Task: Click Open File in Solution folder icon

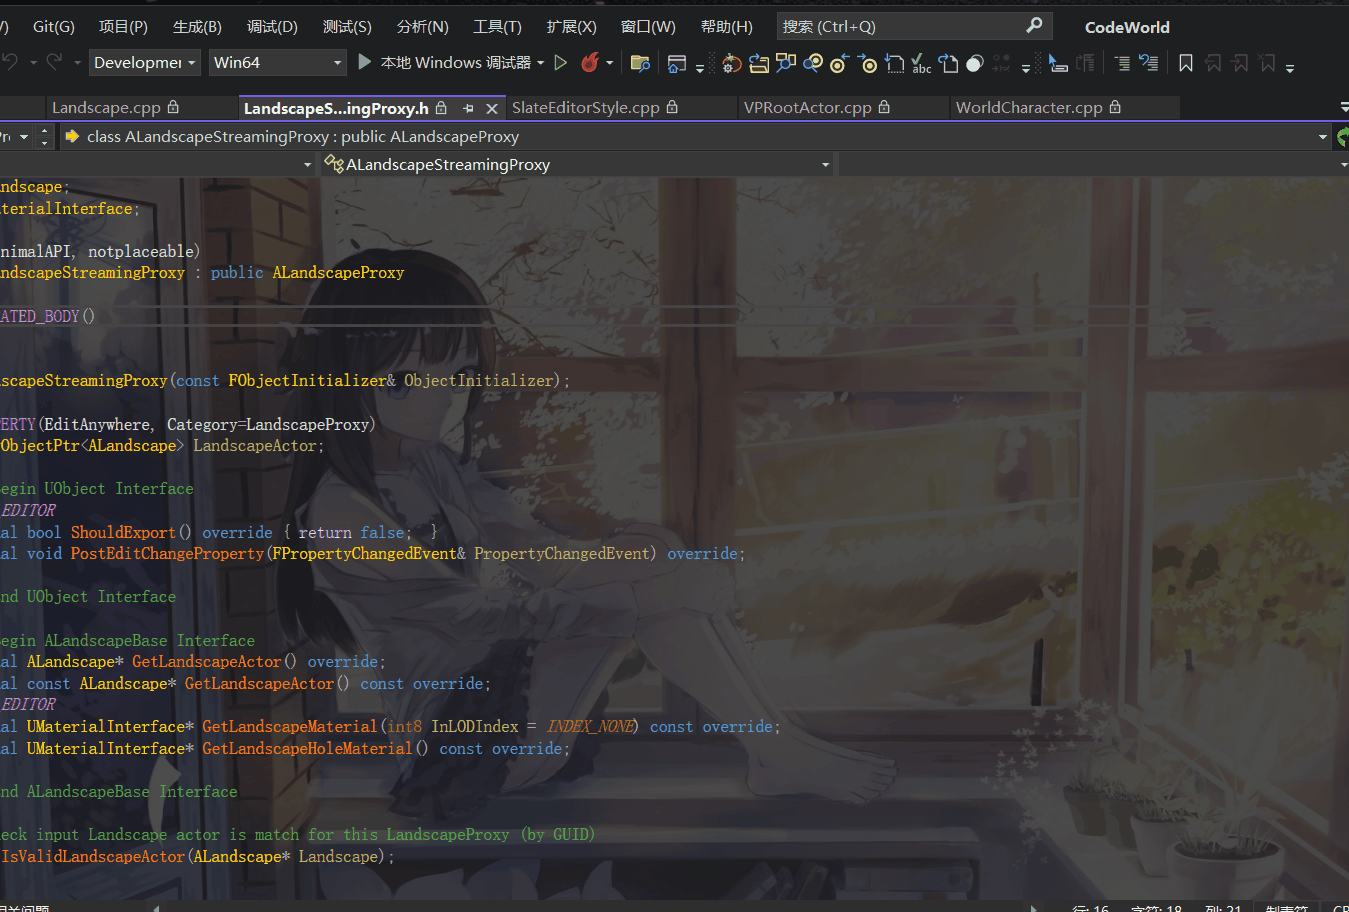Action: click(x=759, y=63)
